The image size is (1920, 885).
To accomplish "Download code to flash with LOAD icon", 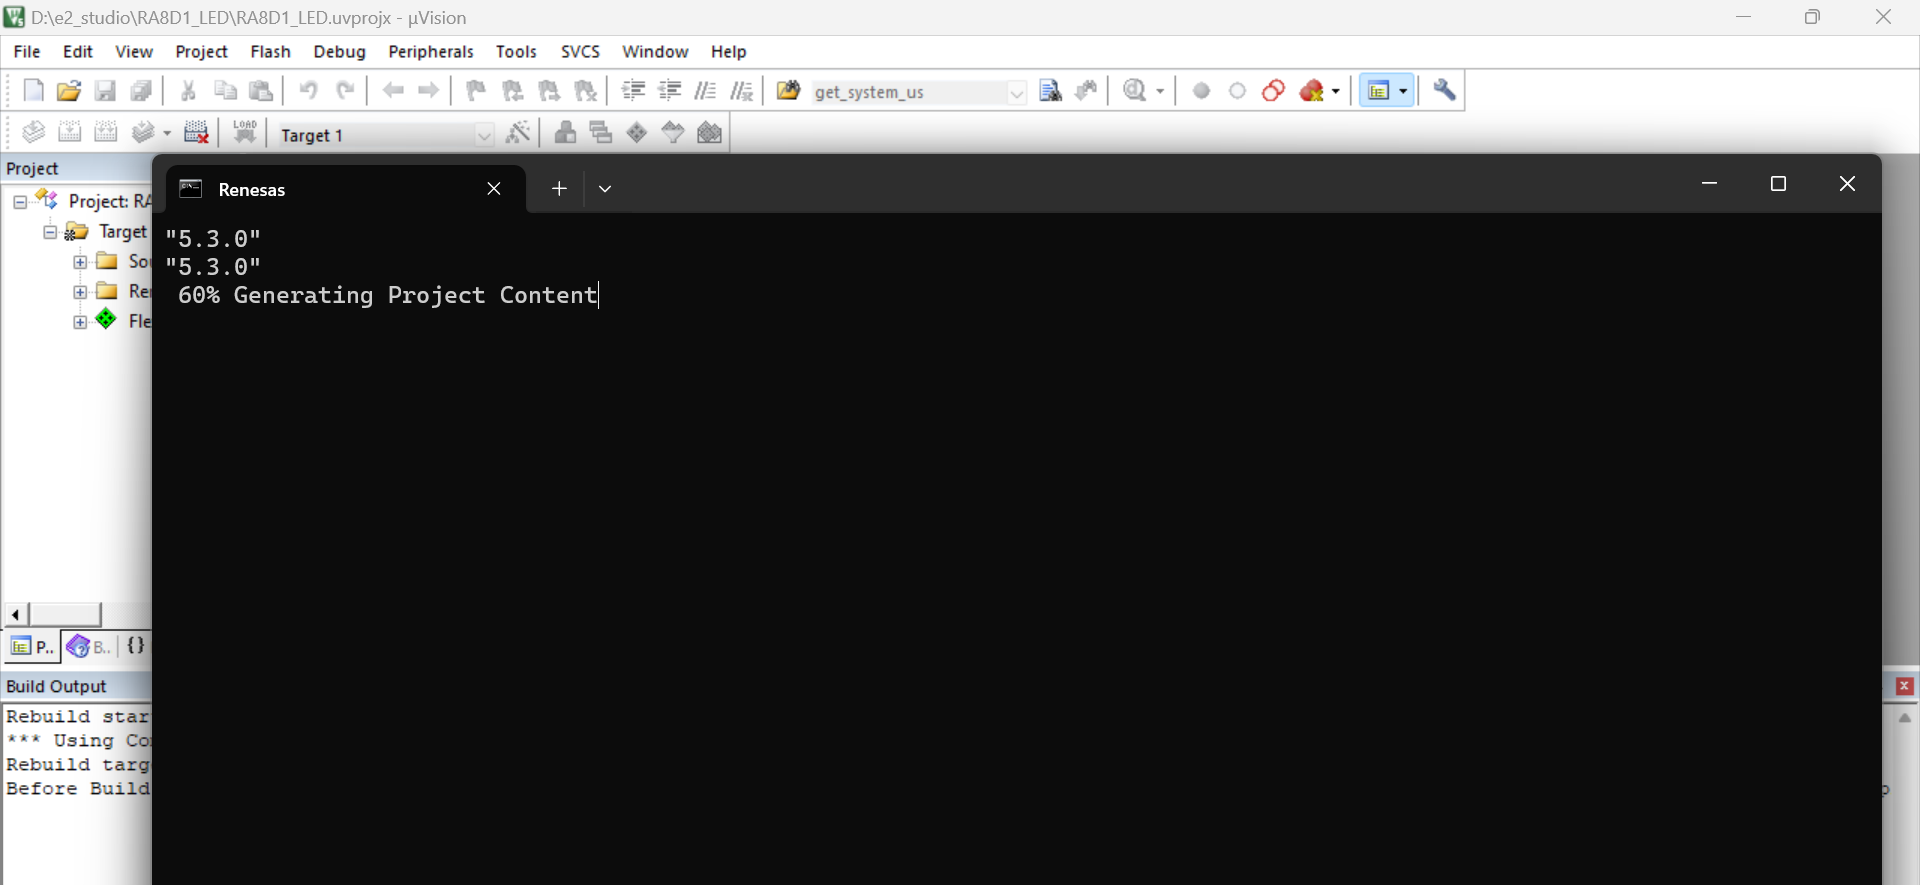I will [x=245, y=133].
